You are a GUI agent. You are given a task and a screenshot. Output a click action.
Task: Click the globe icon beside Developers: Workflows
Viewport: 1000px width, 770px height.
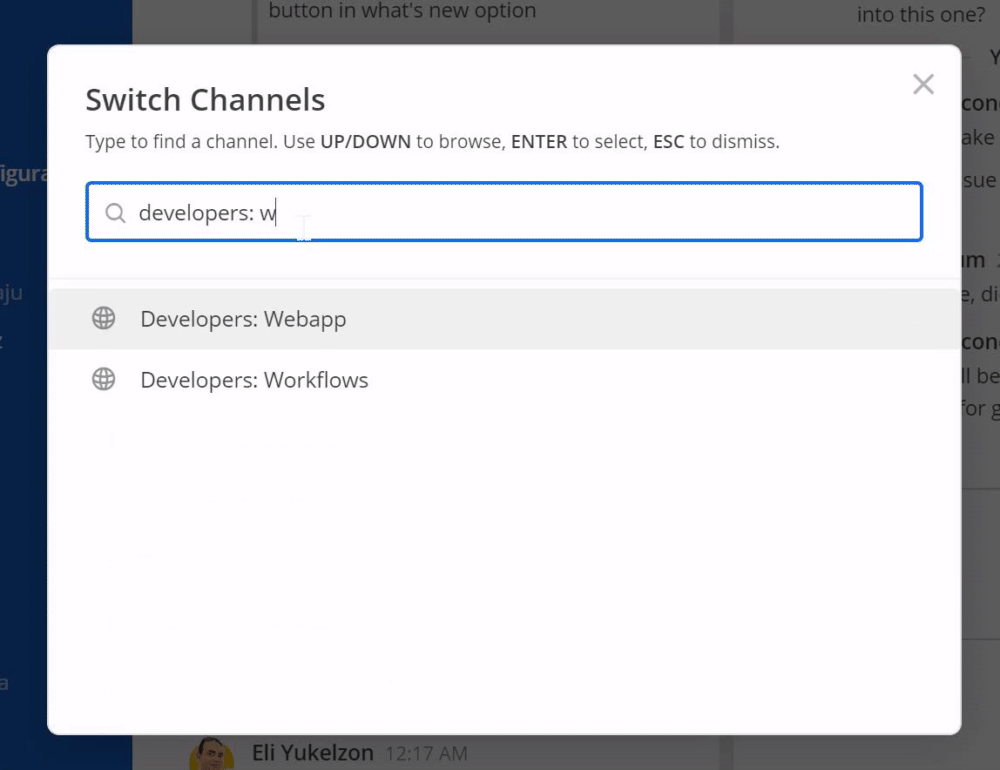(104, 380)
